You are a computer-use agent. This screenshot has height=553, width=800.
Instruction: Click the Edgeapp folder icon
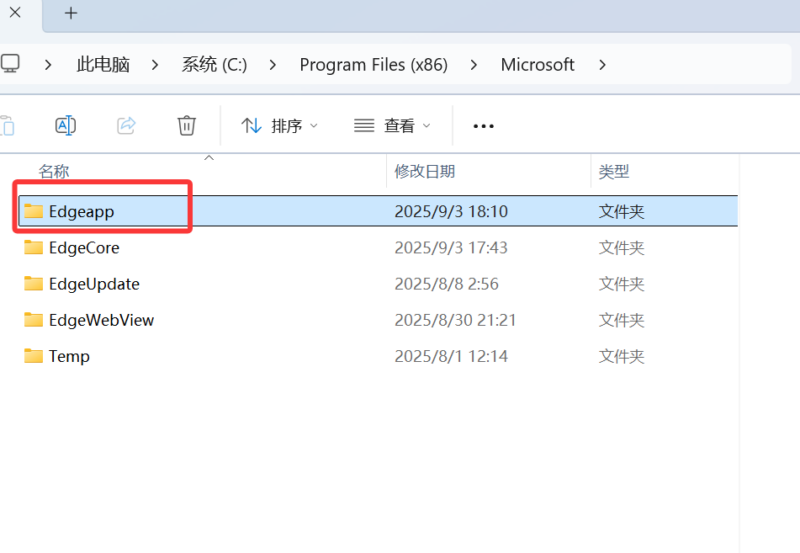tap(34, 211)
